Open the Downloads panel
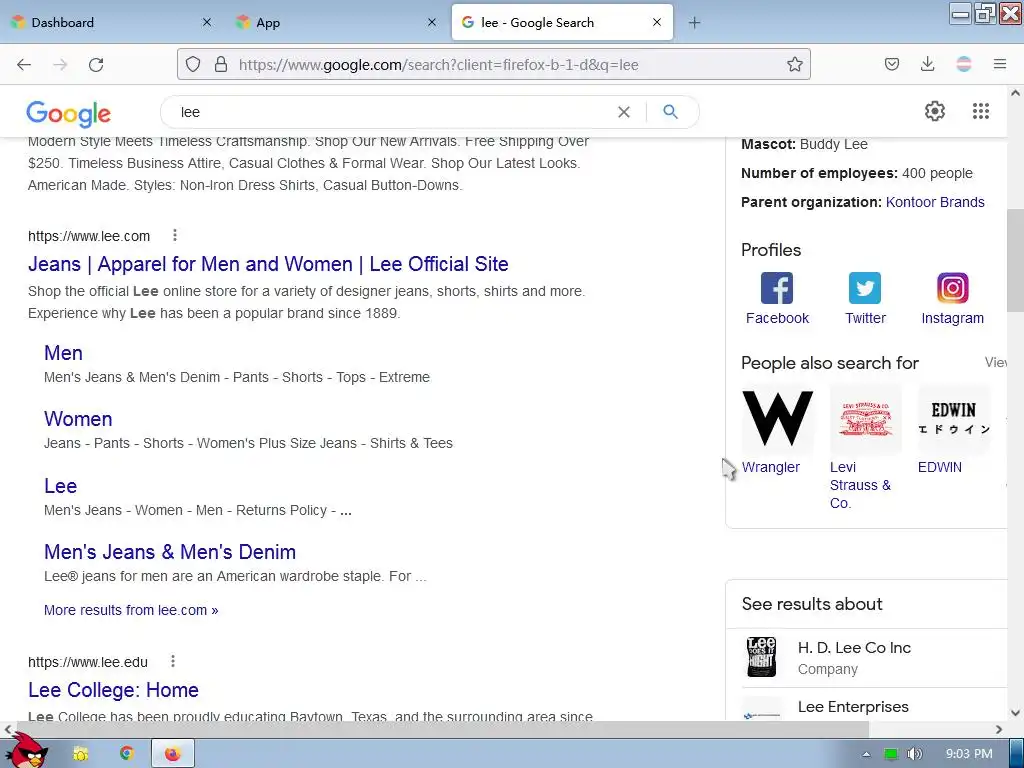The image size is (1024, 768). (x=927, y=64)
